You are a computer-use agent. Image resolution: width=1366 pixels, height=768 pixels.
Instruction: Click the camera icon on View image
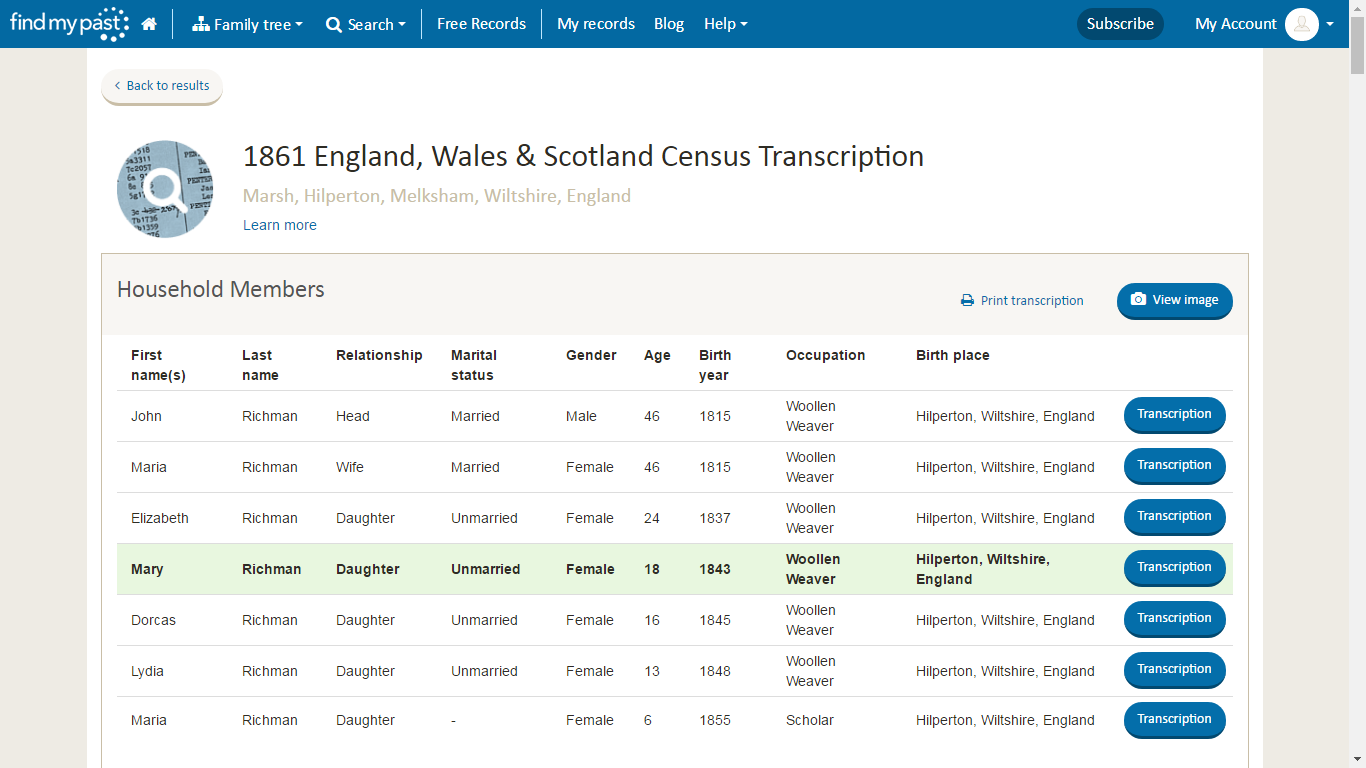[1138, 300]
